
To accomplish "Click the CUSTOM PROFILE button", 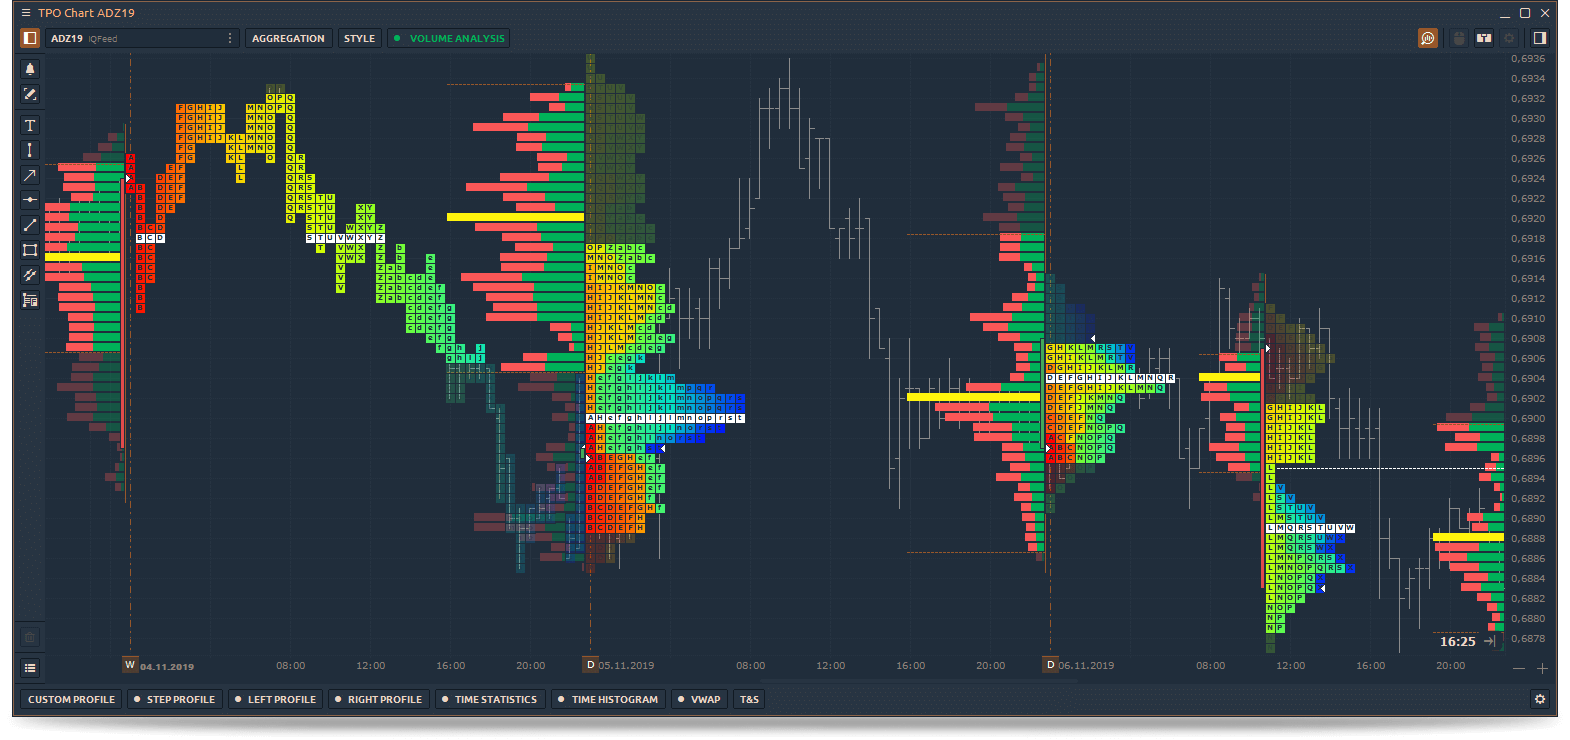I will click(x=71, y=699).
